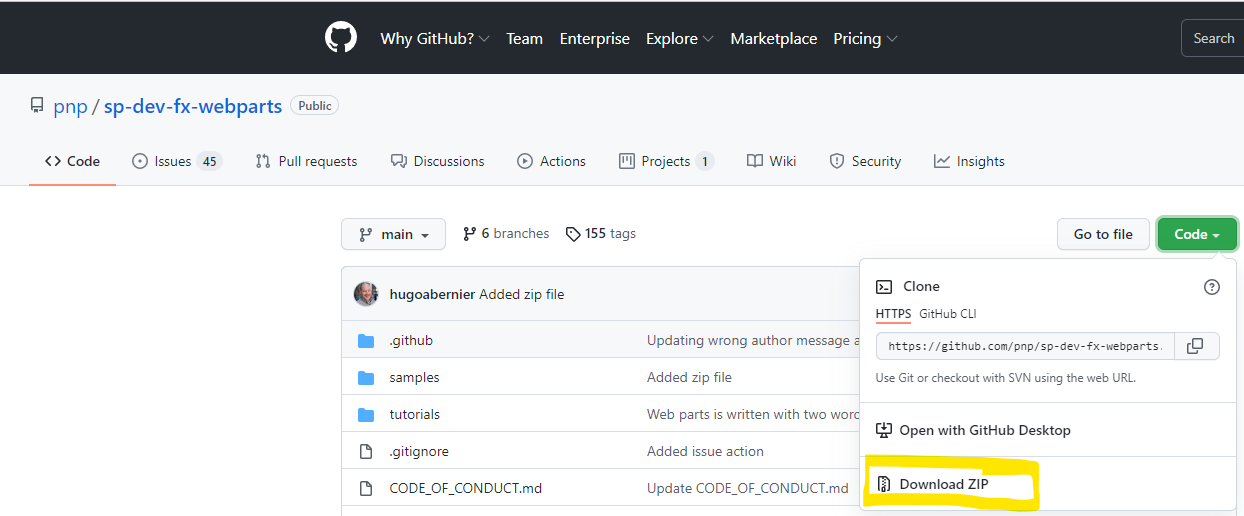
Task: Click the .gitignore file icon
Action: coord(366,452)
